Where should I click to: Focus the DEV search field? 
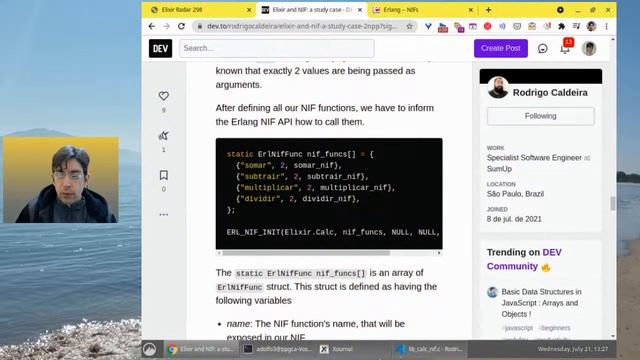point(277,48)
